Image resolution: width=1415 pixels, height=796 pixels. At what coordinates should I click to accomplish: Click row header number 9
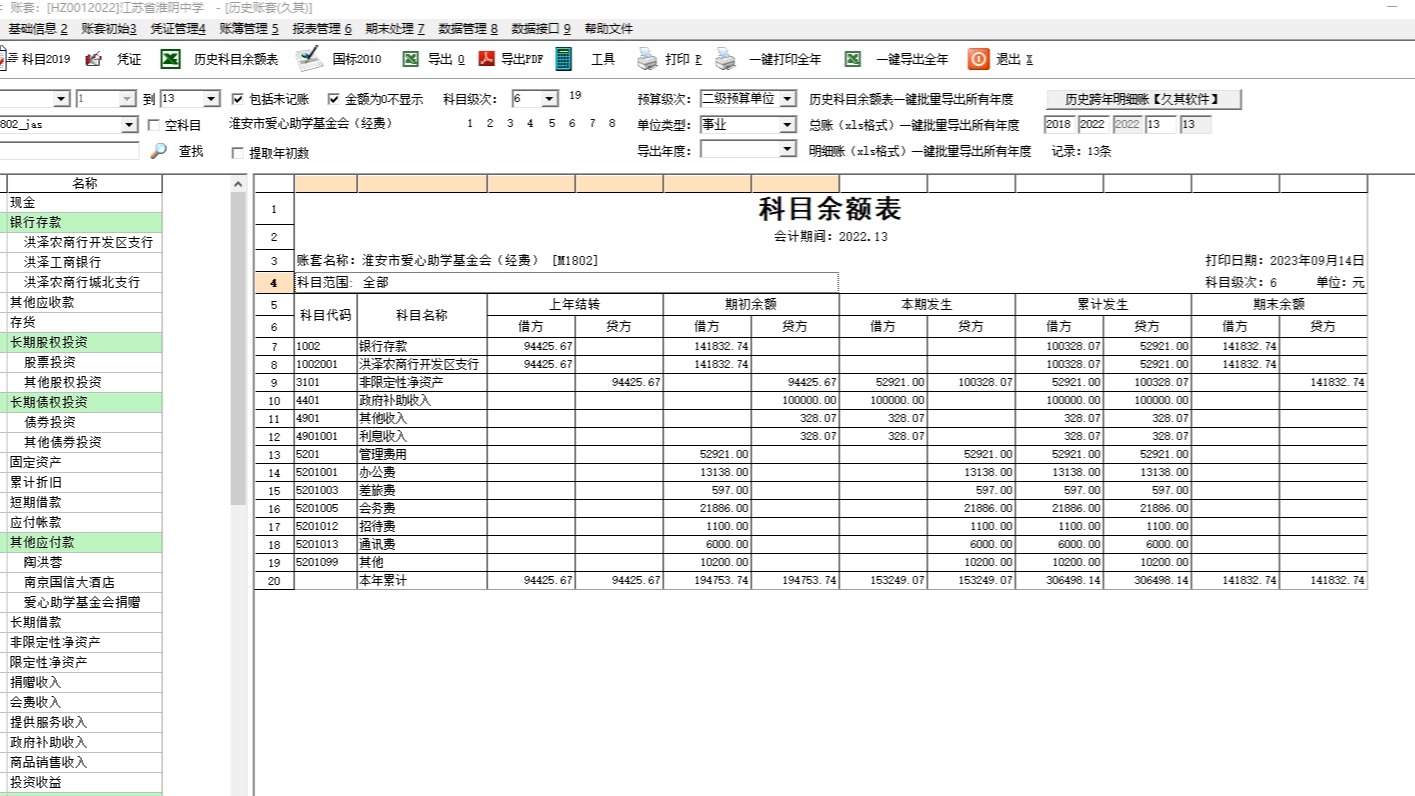tap(274, 382)
